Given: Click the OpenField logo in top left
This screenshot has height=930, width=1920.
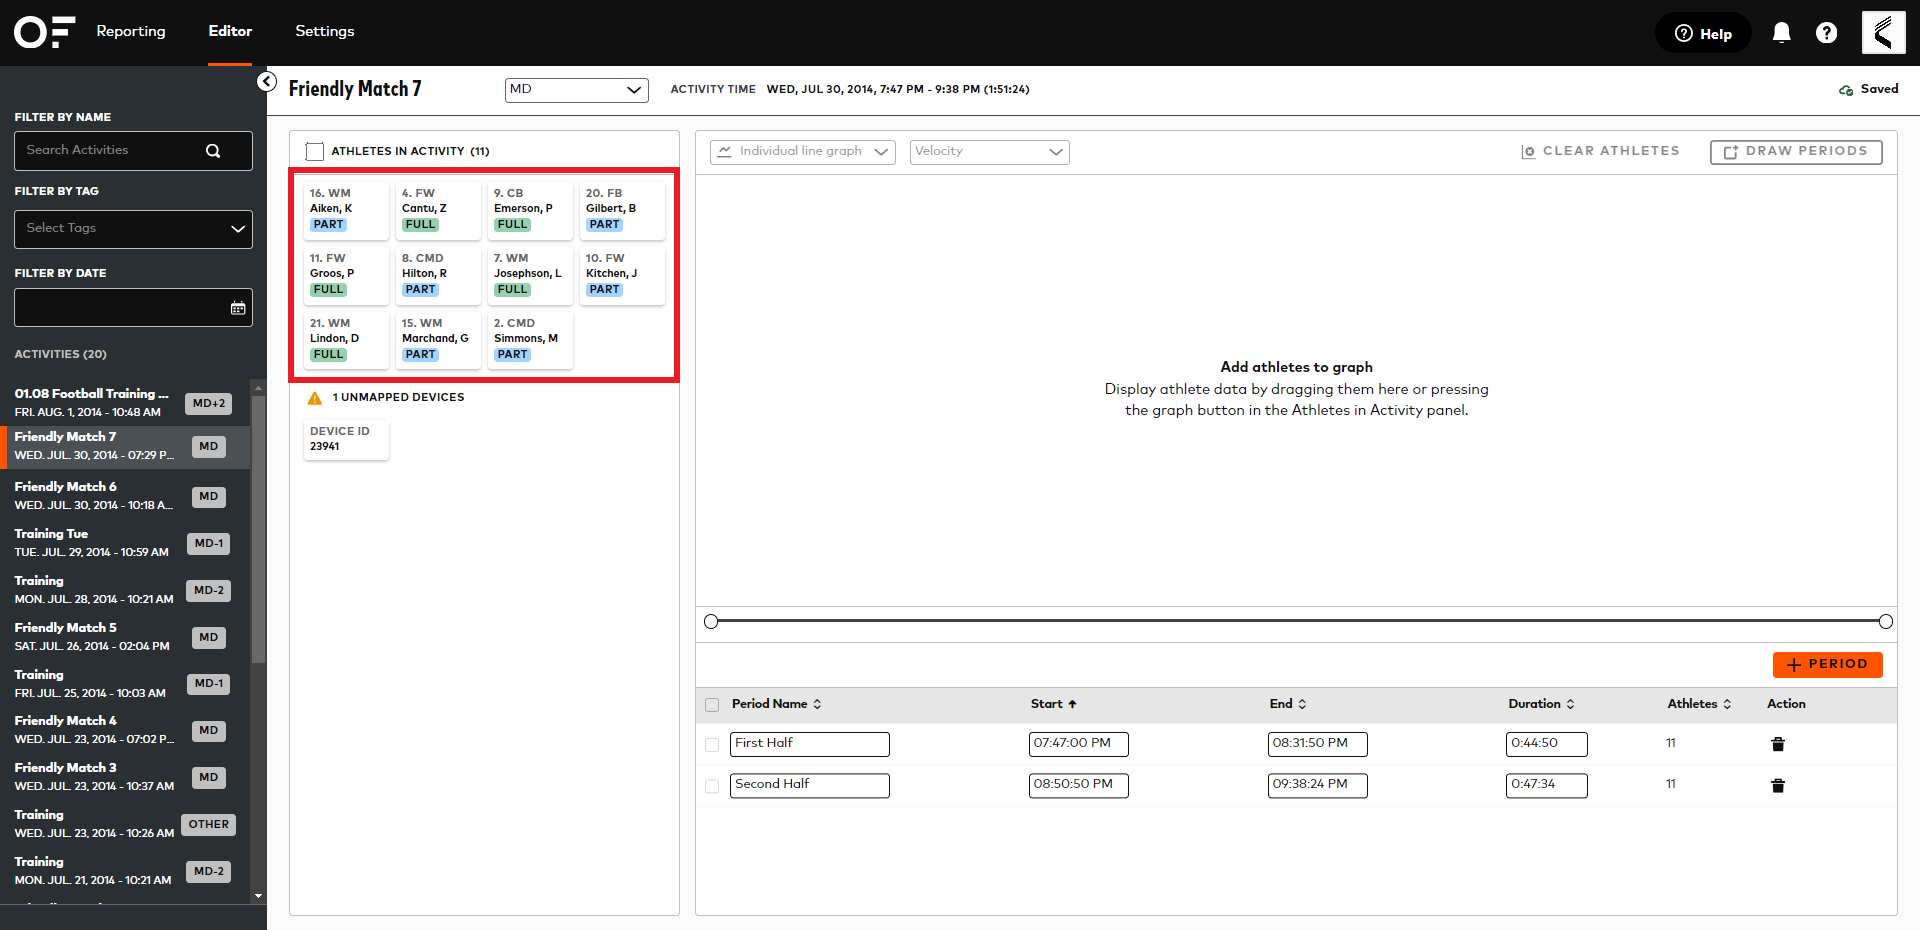Looking at the screenshot, I should 43,32.
